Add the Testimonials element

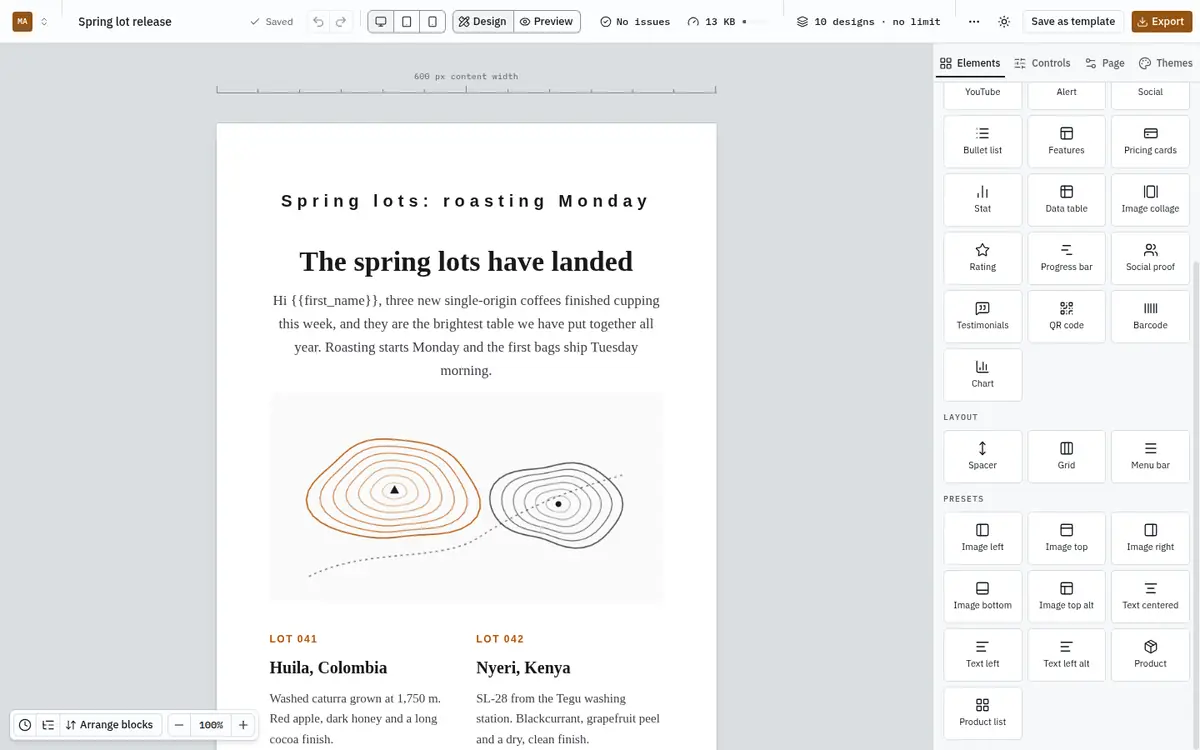983,316
